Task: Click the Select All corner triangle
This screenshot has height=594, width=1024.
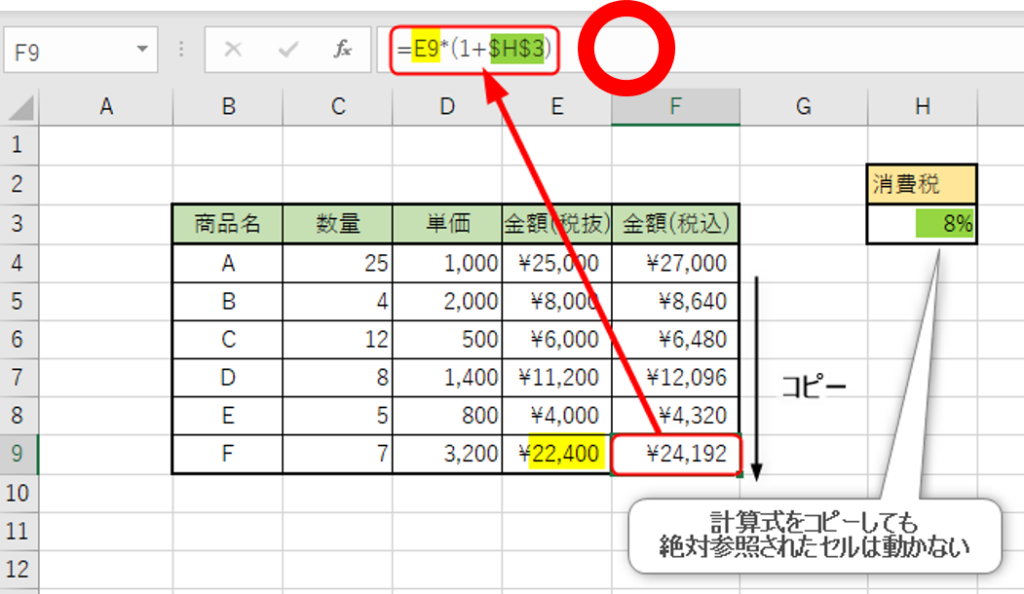Action: point(22,106)
